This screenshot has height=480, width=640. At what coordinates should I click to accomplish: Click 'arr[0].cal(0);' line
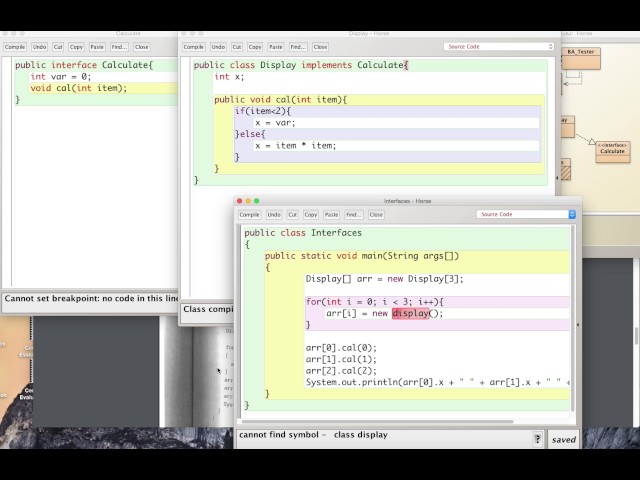(x=341, y=348)
